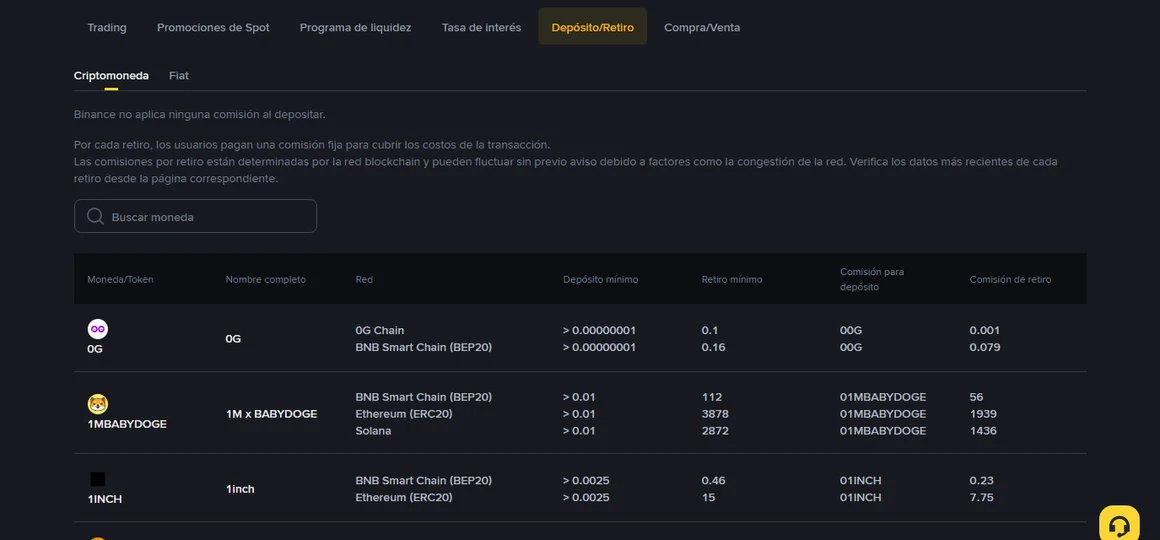This screenshot has height=540, width=1160.
Task: Select the Depósito/Retiro tab
Action: (593, 27)
